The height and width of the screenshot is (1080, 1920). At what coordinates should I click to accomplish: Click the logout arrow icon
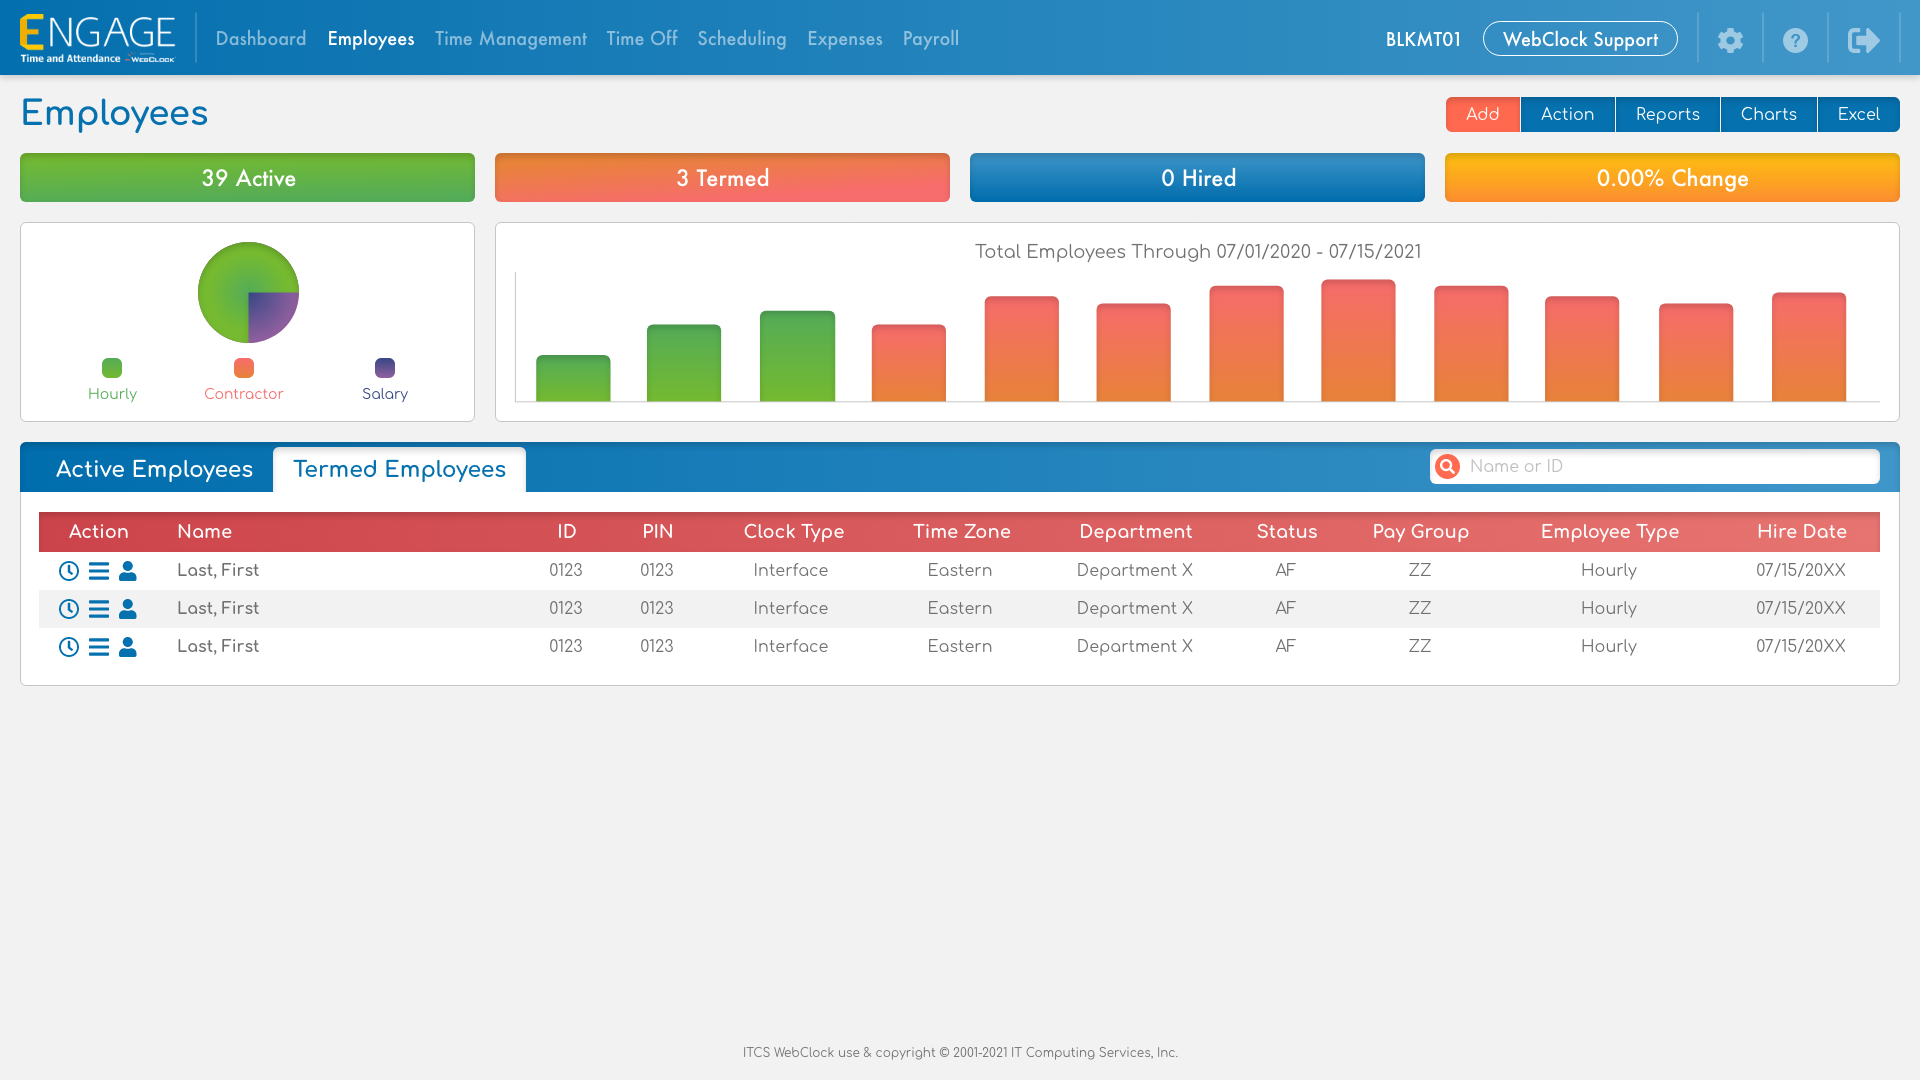1863,40
